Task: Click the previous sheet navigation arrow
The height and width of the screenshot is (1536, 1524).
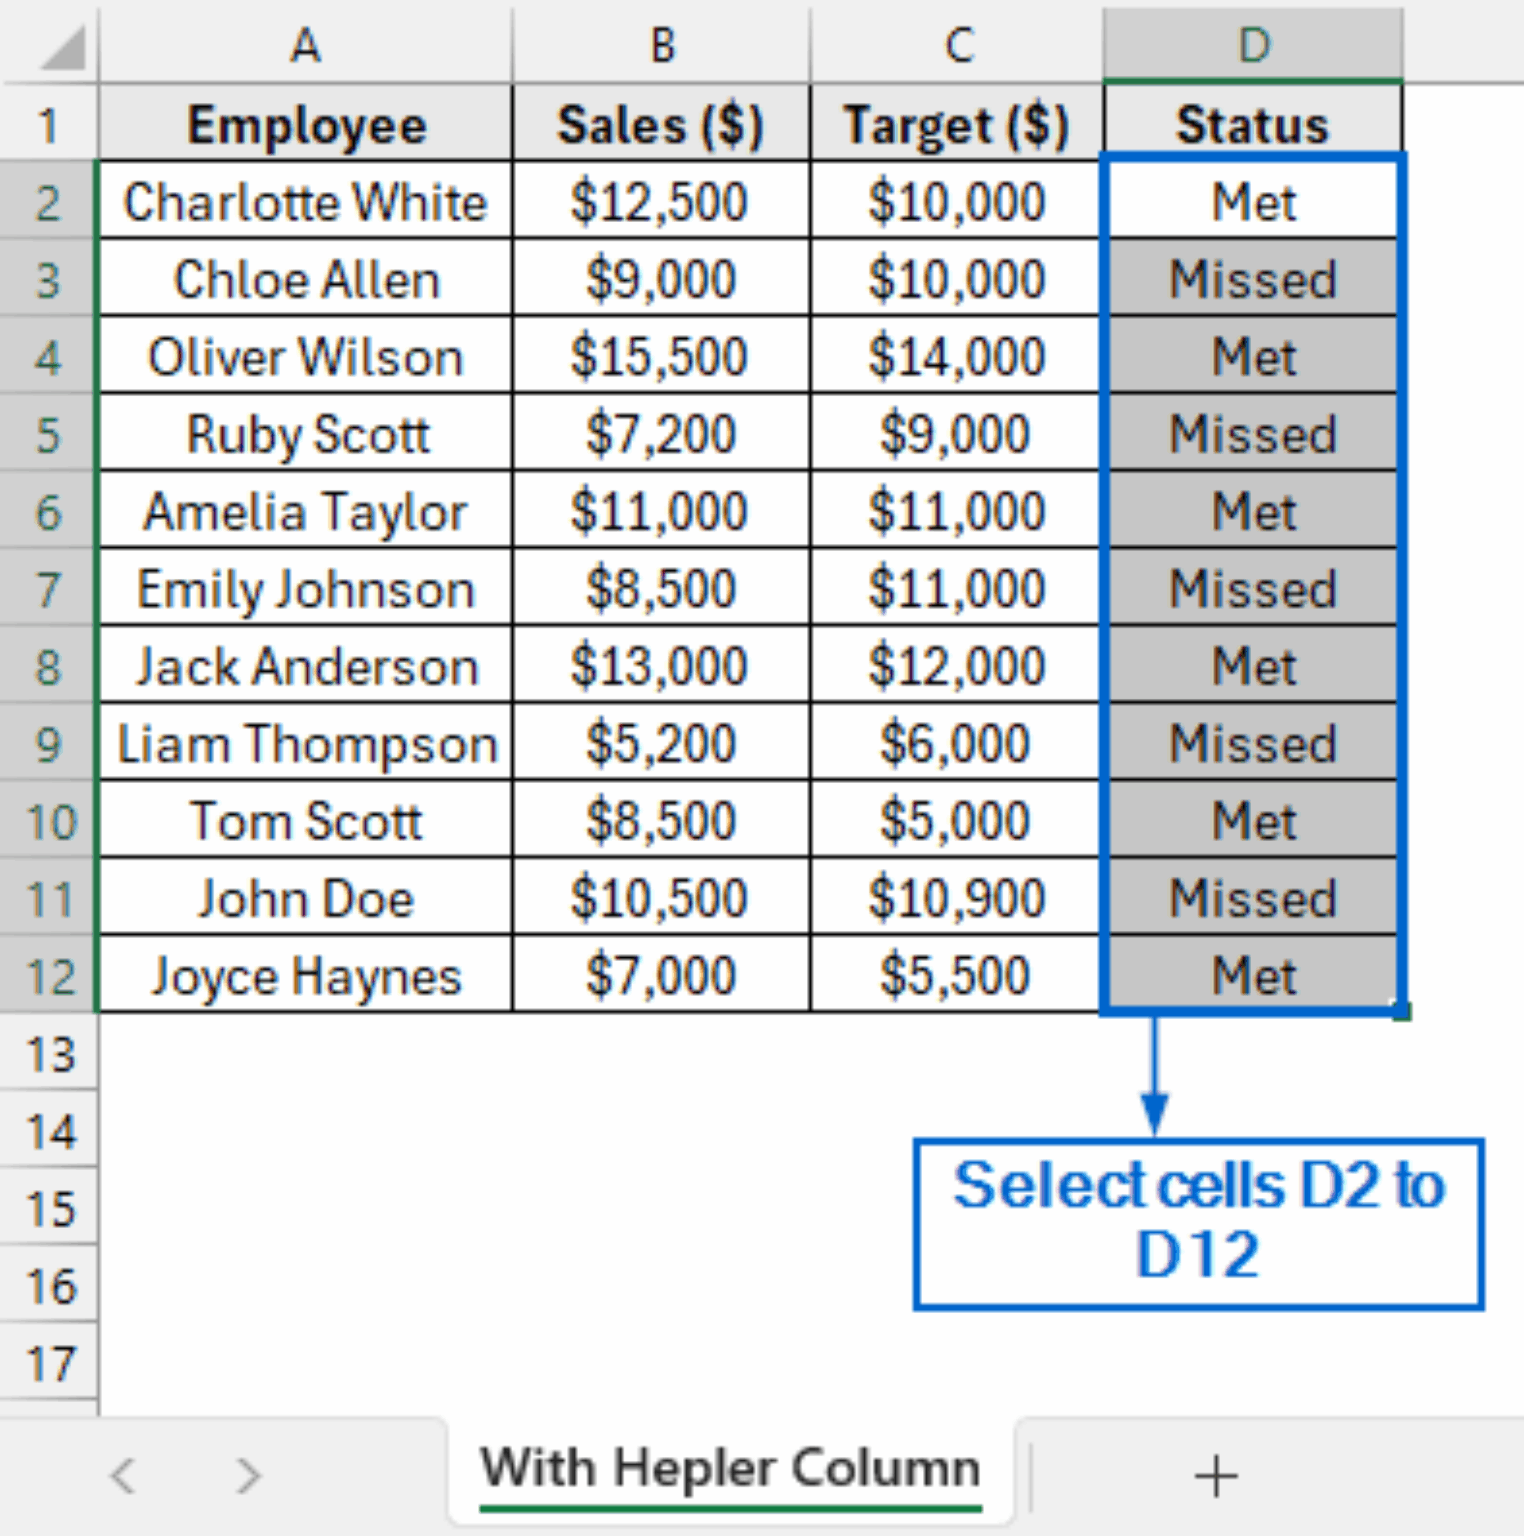Action: pyautogui.click(x=122, y=1473)
